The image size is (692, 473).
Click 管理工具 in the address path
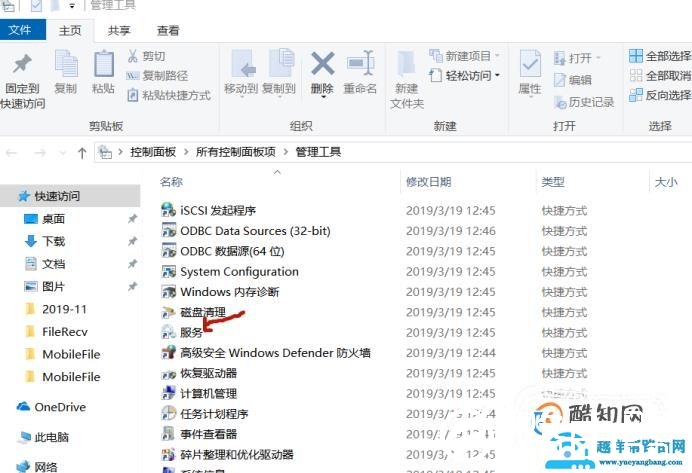(318, 152)
